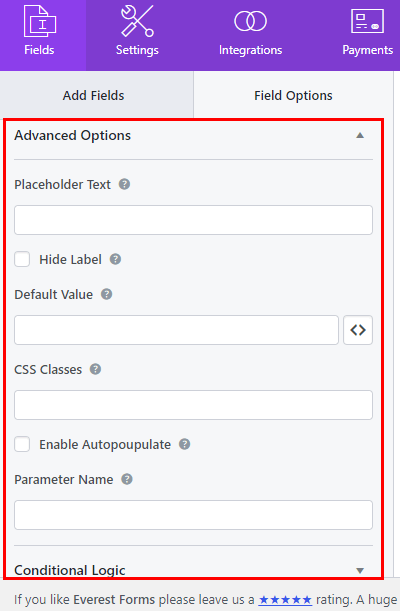Viewport: 400px width, 611px height.
Task: Click help icon beside Parameter Name
Action: (127, 479)
